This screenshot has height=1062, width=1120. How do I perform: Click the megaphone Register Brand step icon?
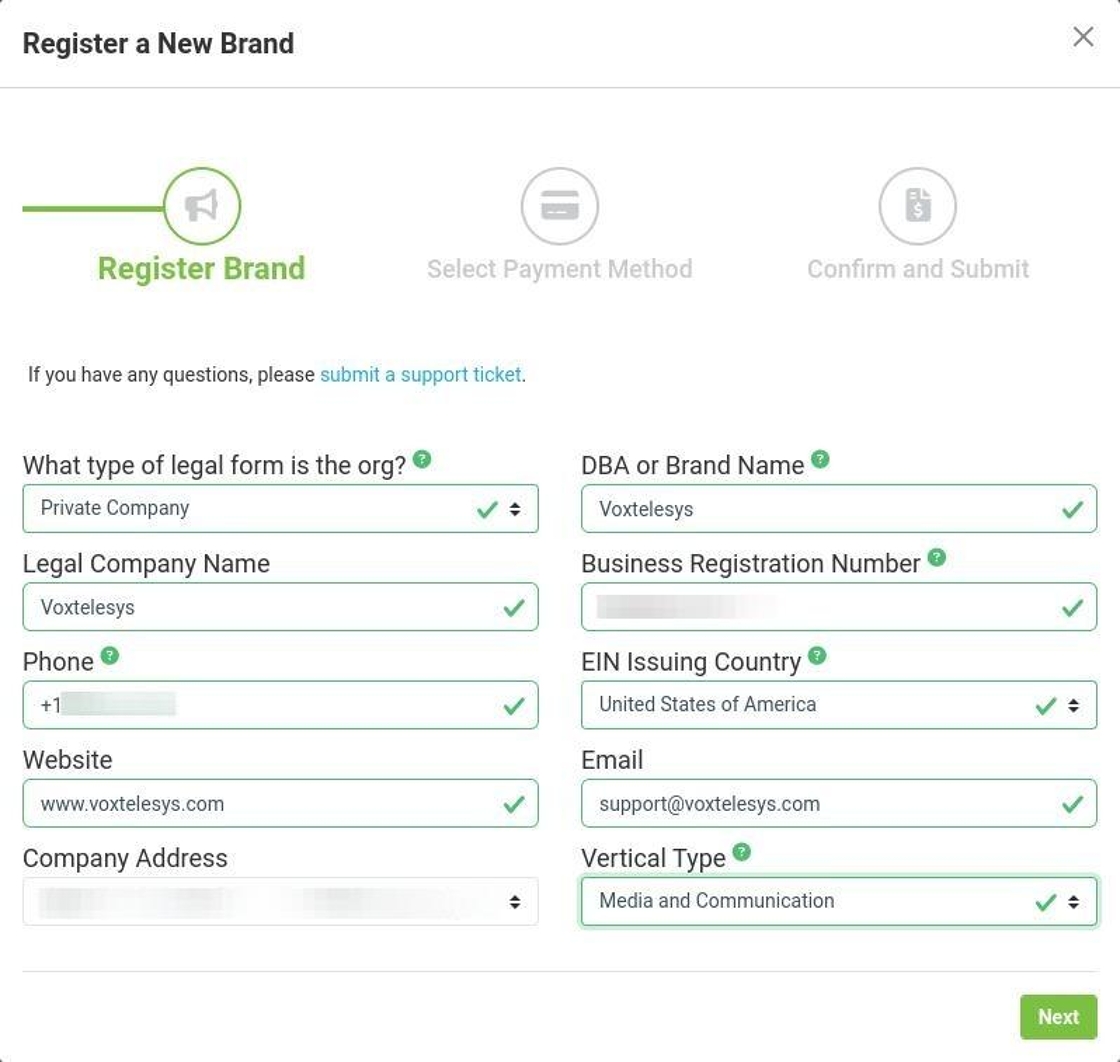click(x=202, y=206)
